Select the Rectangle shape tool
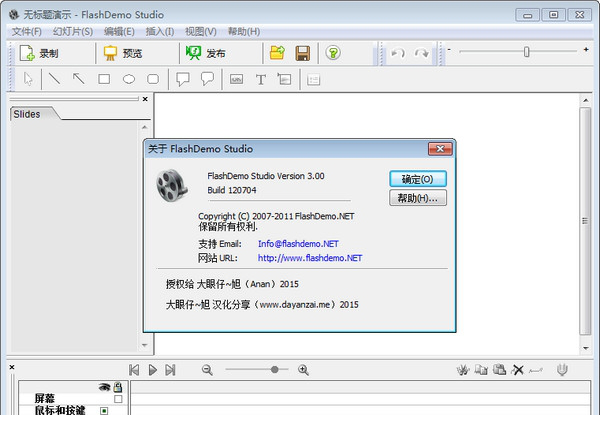Image resolution: width=600 pixels, height=431 pixels. 104,79
